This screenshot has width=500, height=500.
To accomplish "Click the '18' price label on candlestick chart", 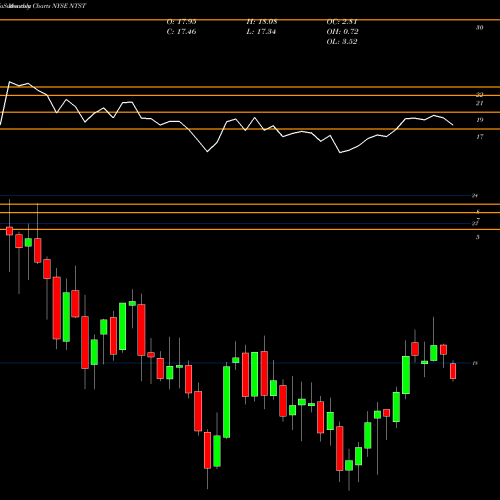I will (475, 363).
